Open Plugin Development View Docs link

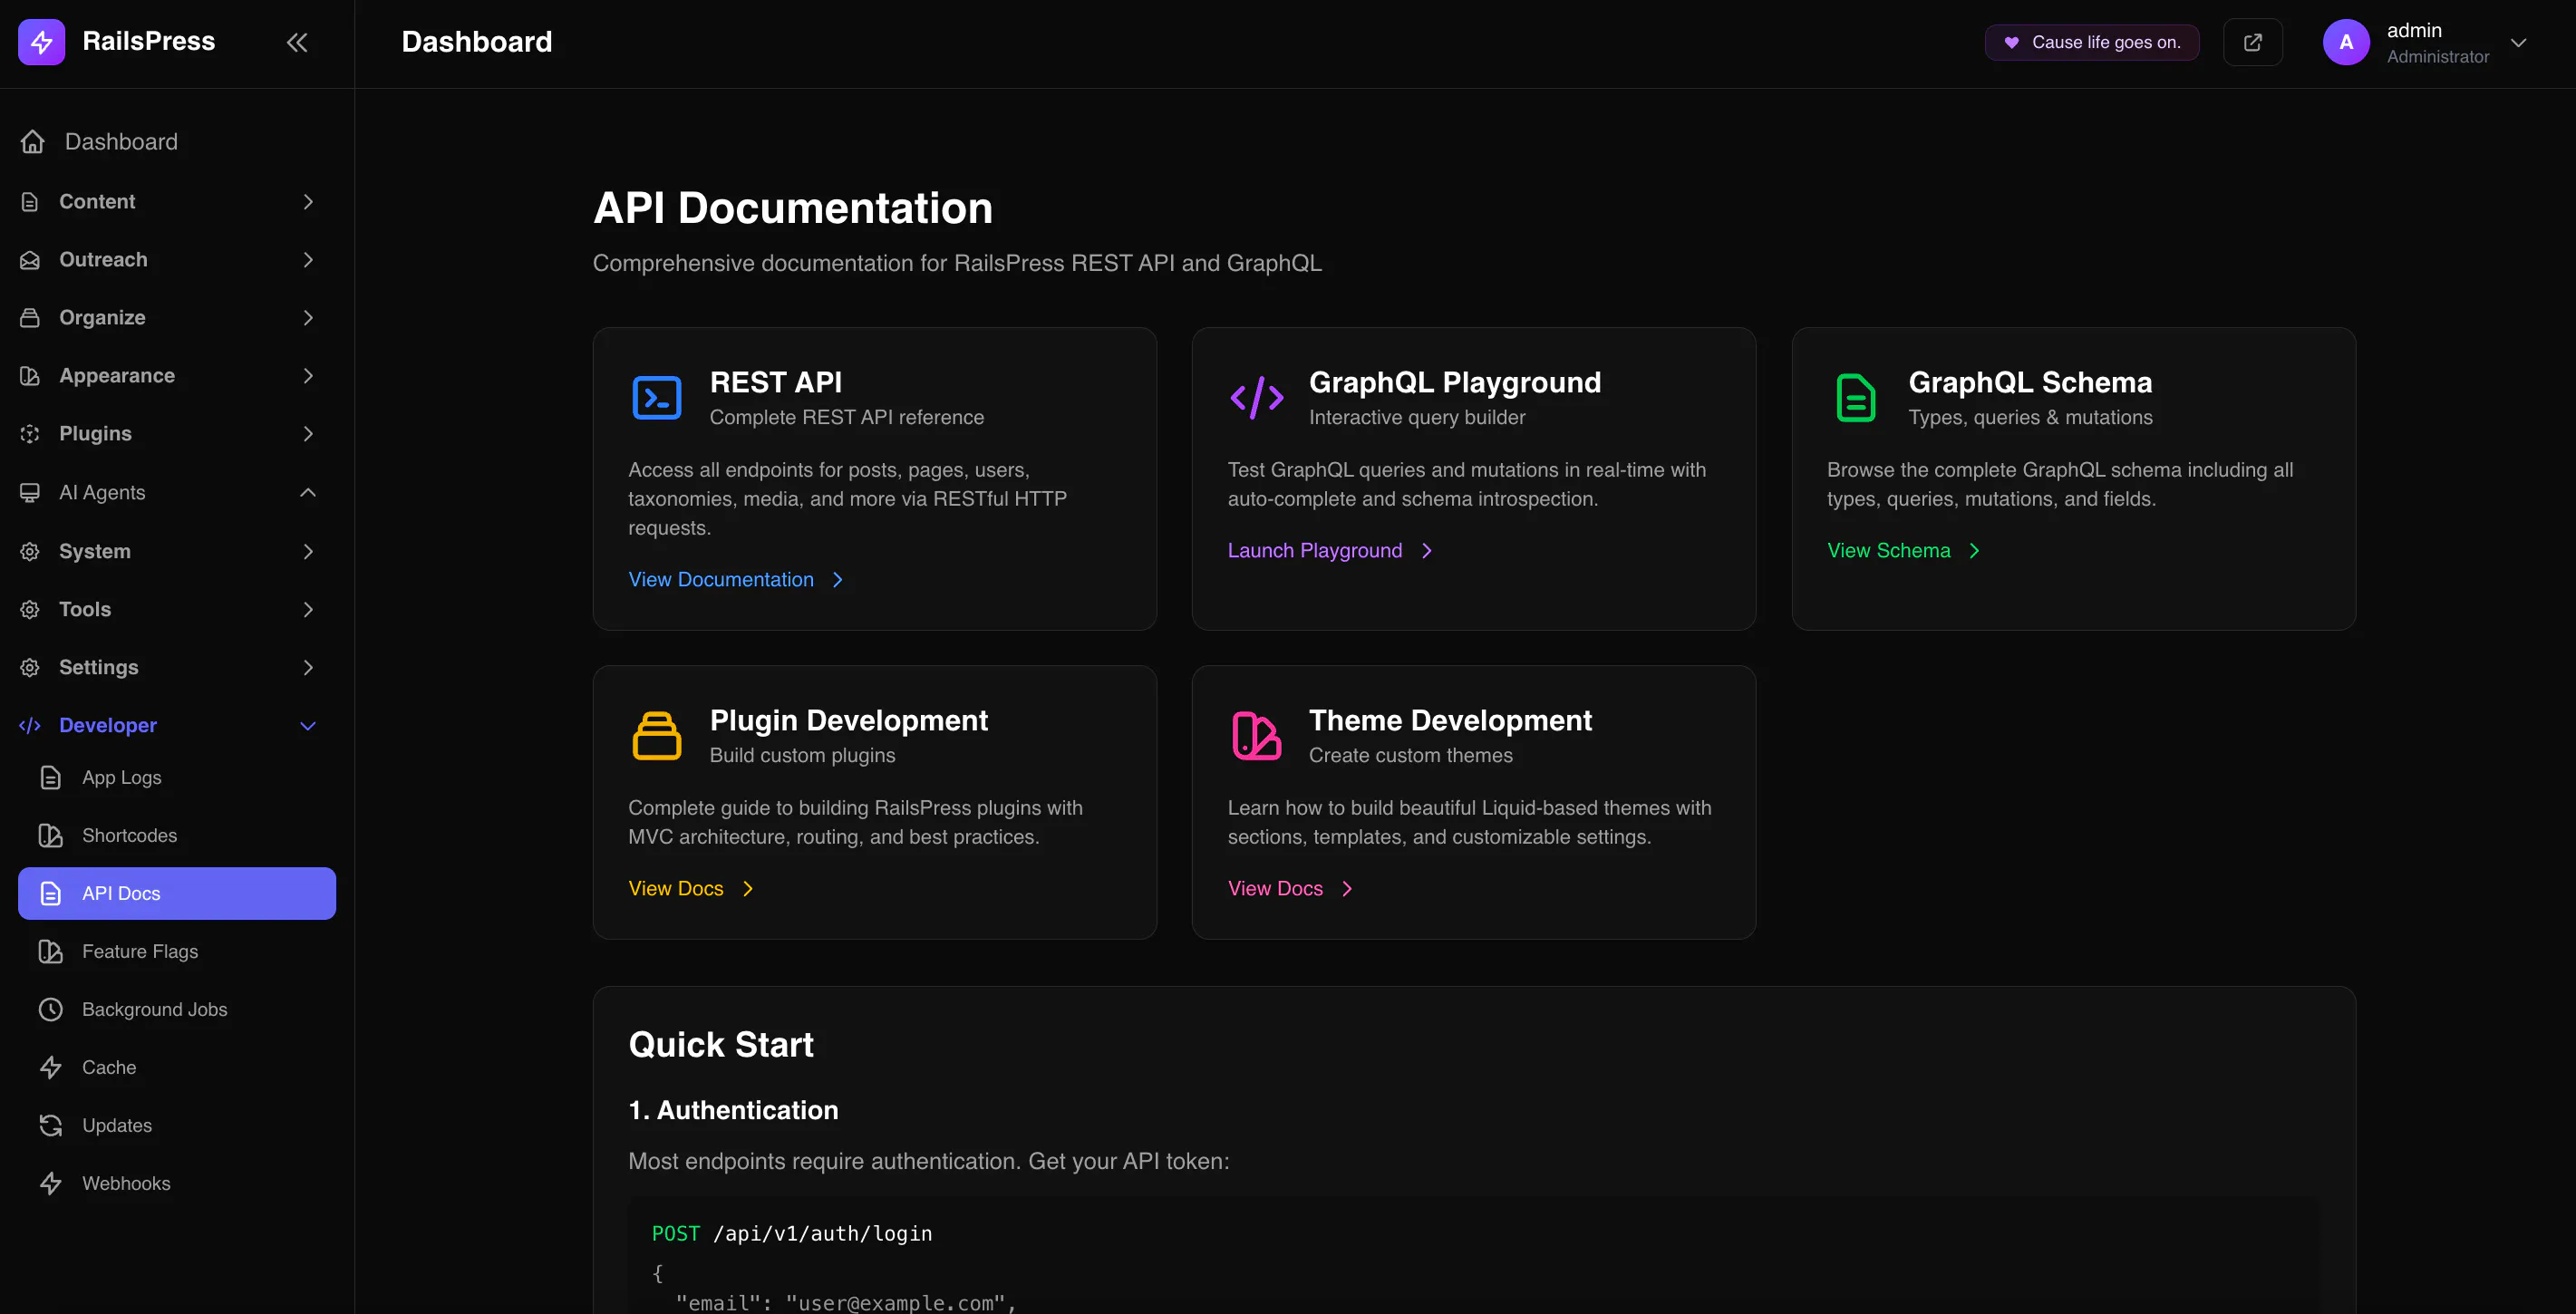[x=691, y=889]
